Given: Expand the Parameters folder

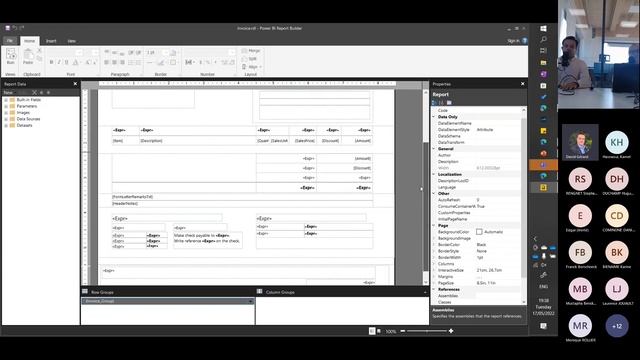Looking at the screenshot, I should tap(6, 106).
